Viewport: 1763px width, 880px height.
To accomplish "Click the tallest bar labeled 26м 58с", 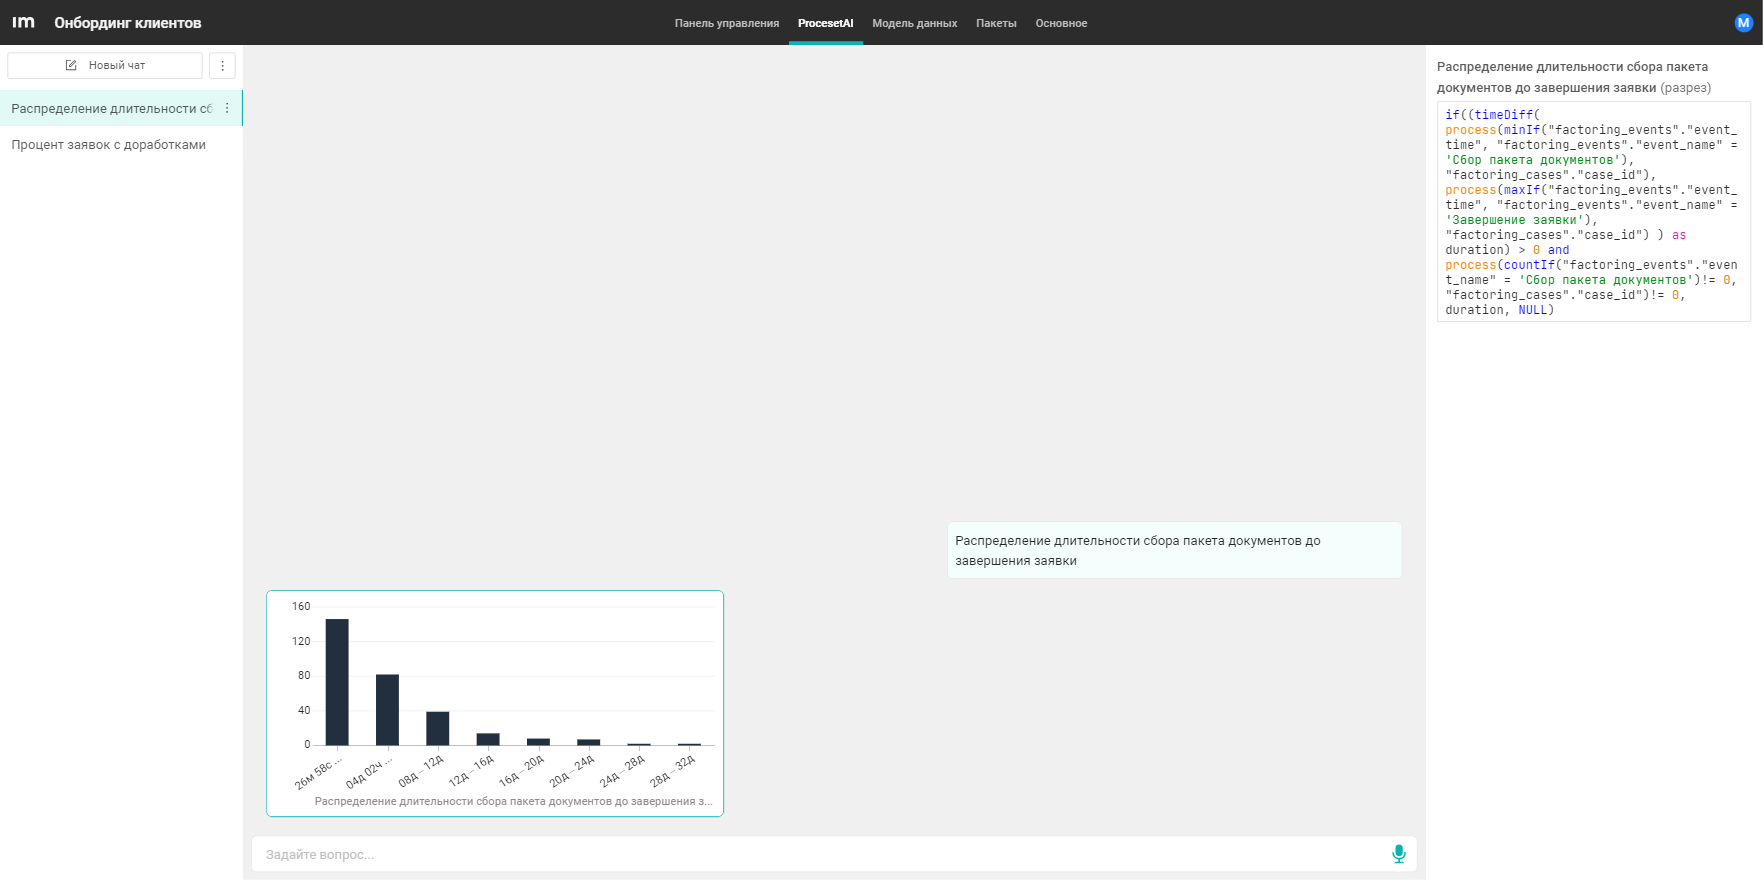I will coord(337,682).
